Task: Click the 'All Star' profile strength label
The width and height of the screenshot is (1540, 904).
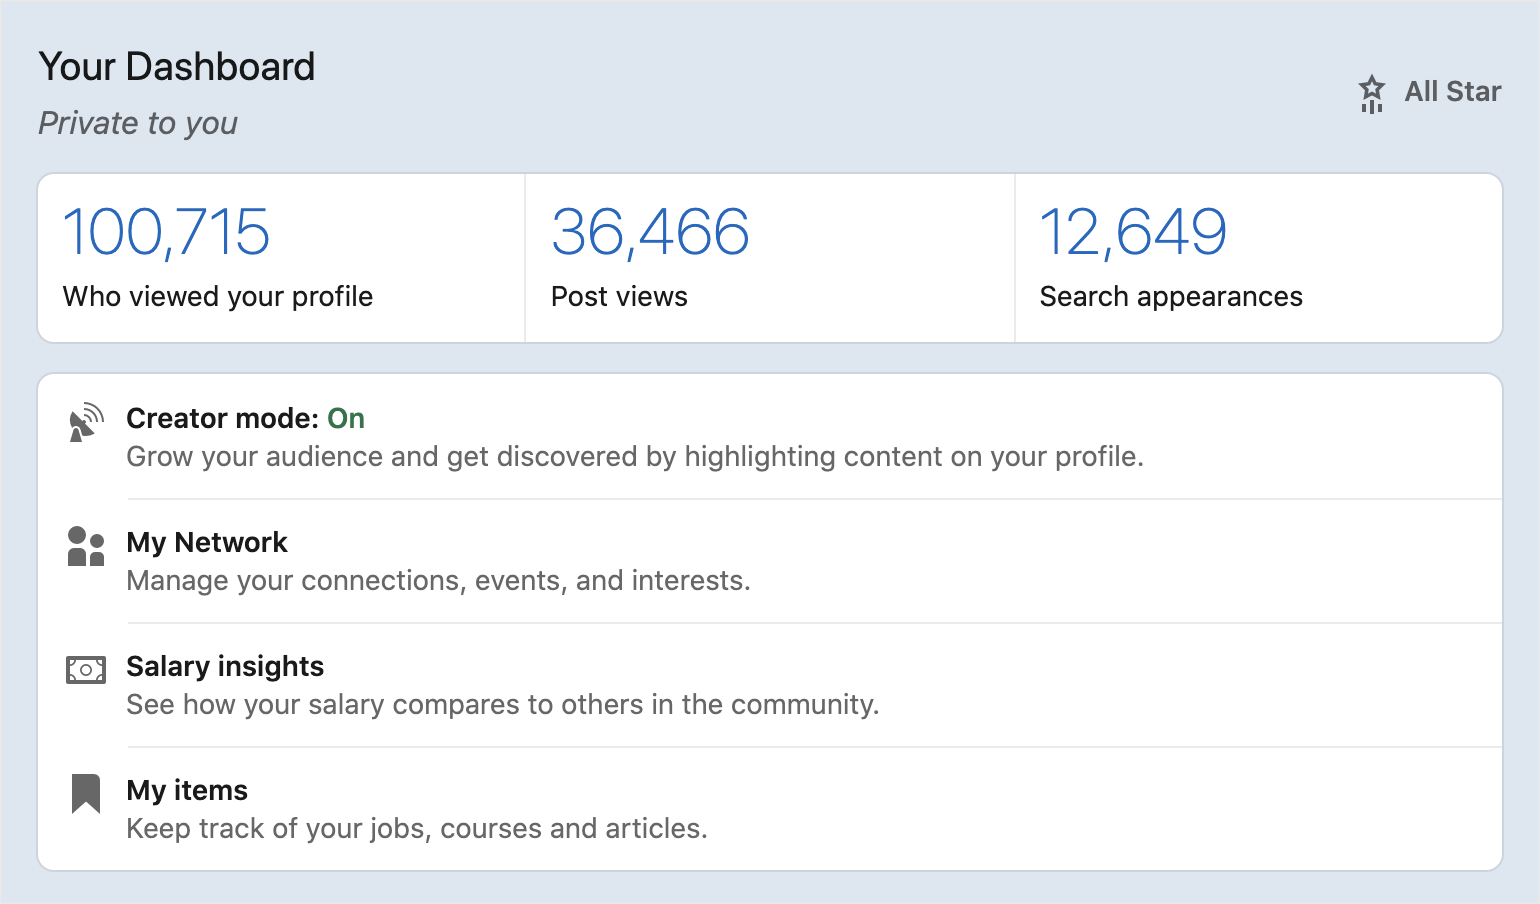Action: pyautogui.click(x=1453, y=92)
